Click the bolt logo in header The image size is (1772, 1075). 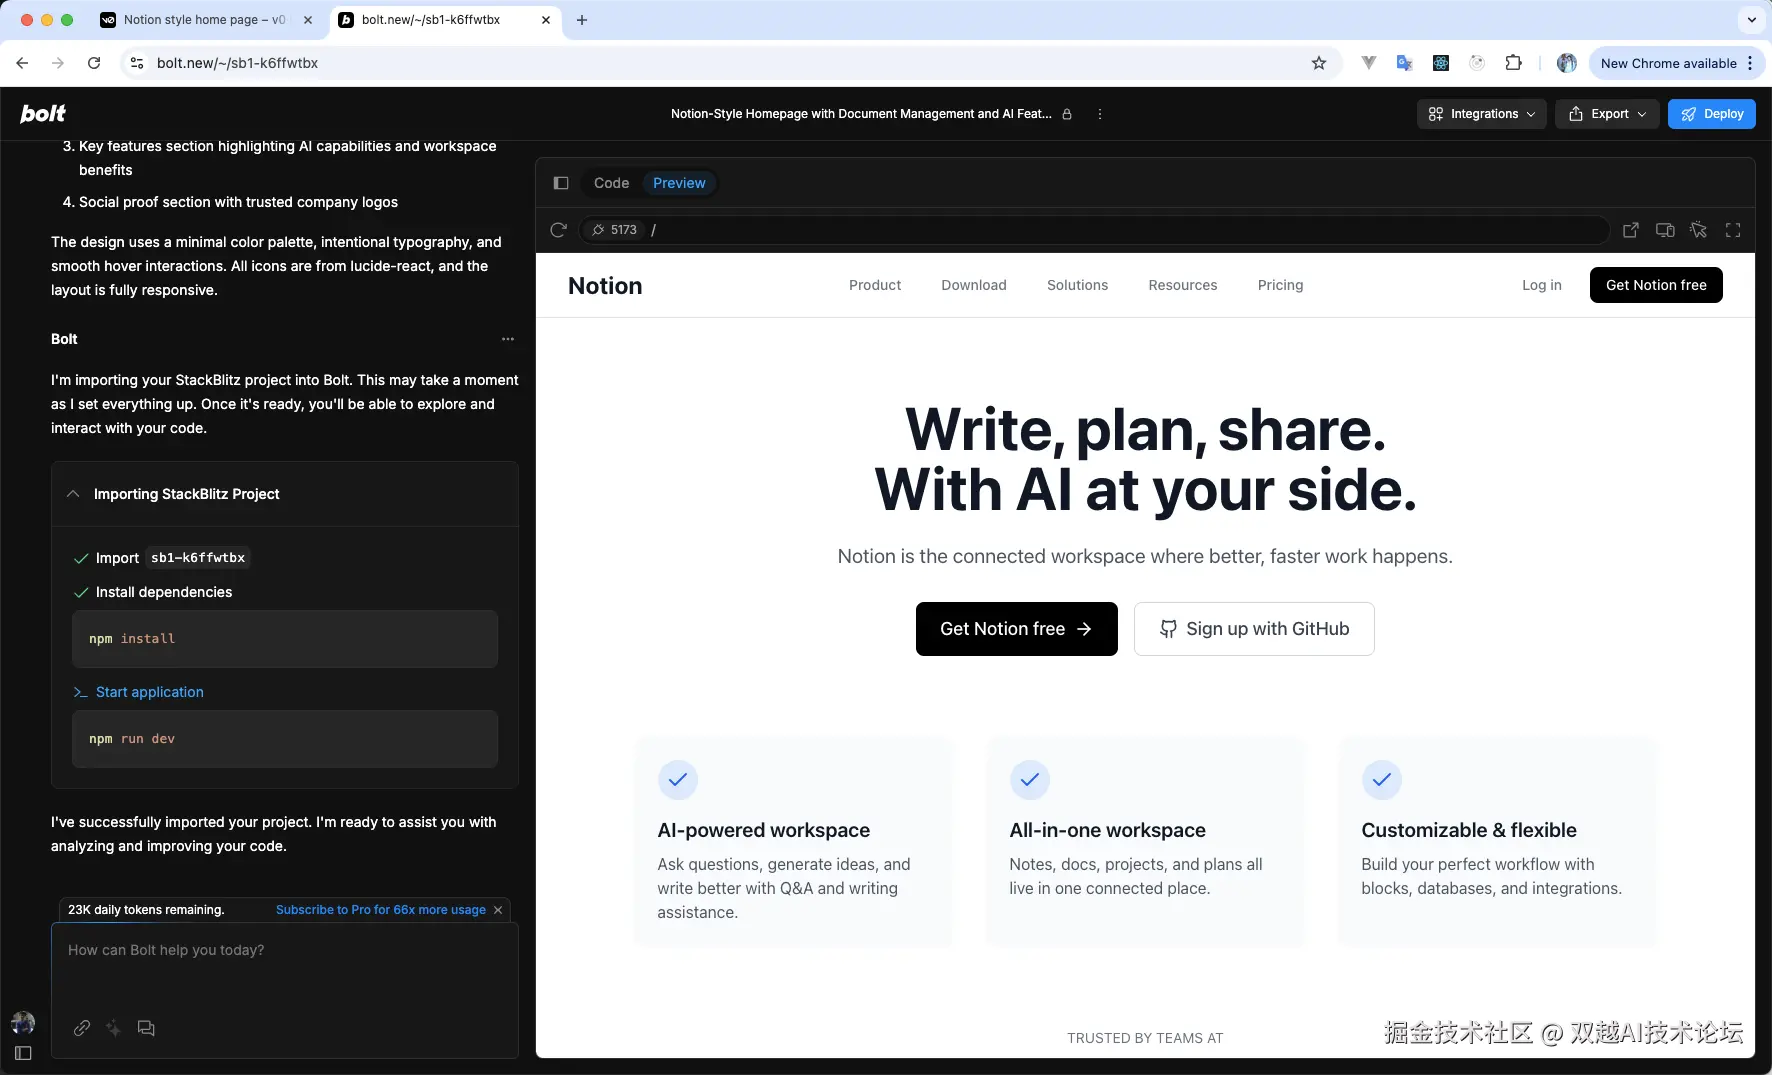point(43,114)
